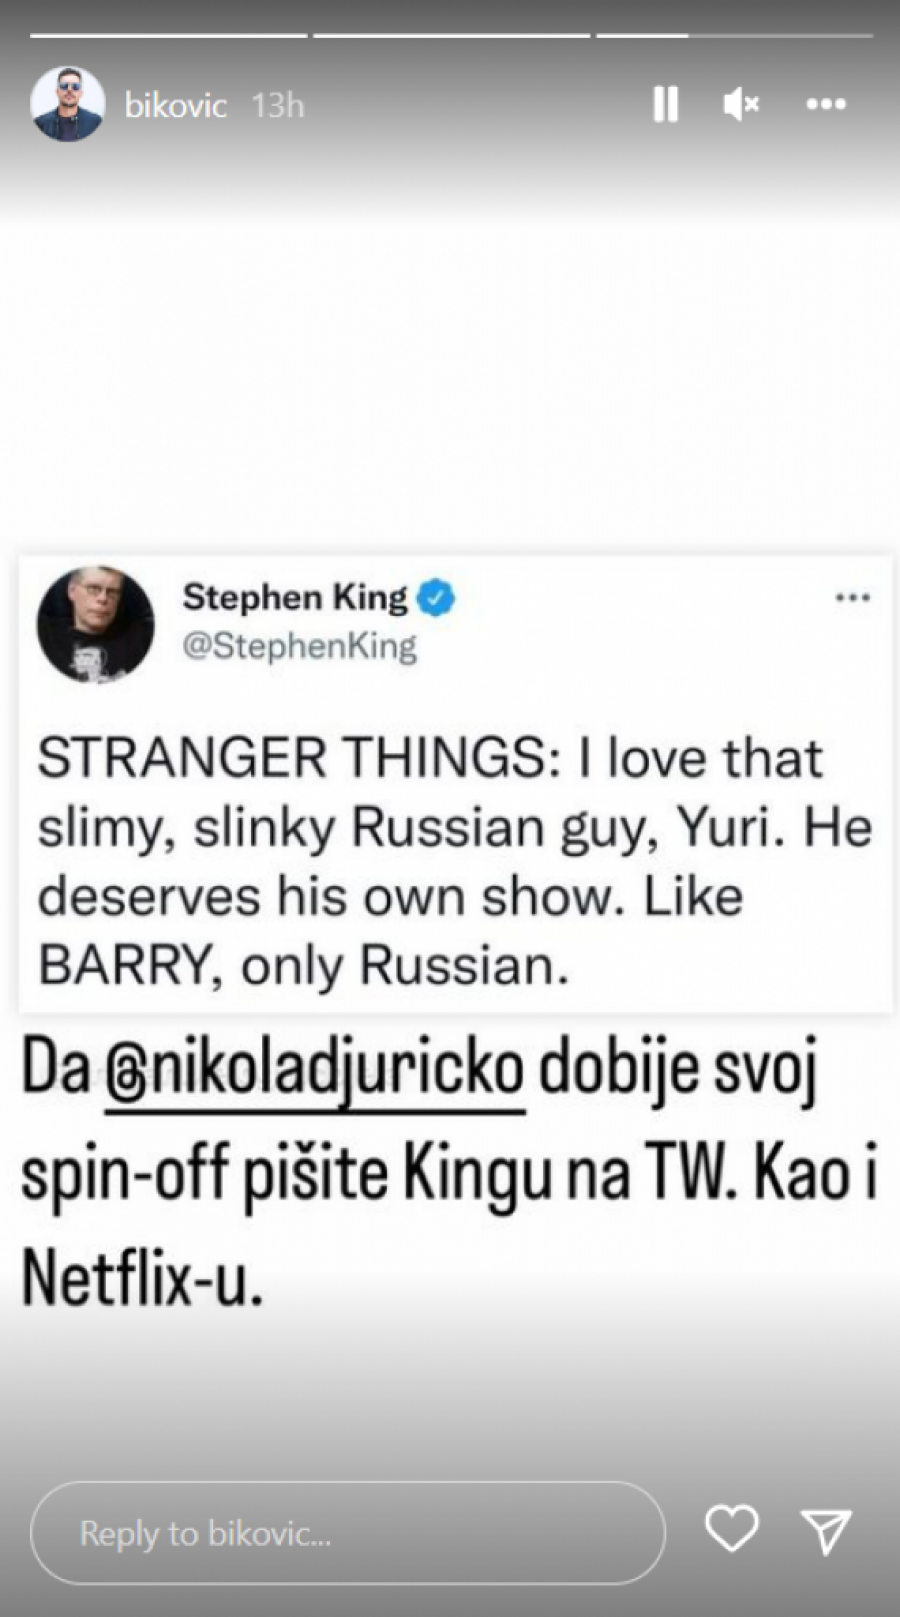This screenshot has width=900, height=1617.
Task: Select the @StephenKing handle
Action: tap(299, 646)
